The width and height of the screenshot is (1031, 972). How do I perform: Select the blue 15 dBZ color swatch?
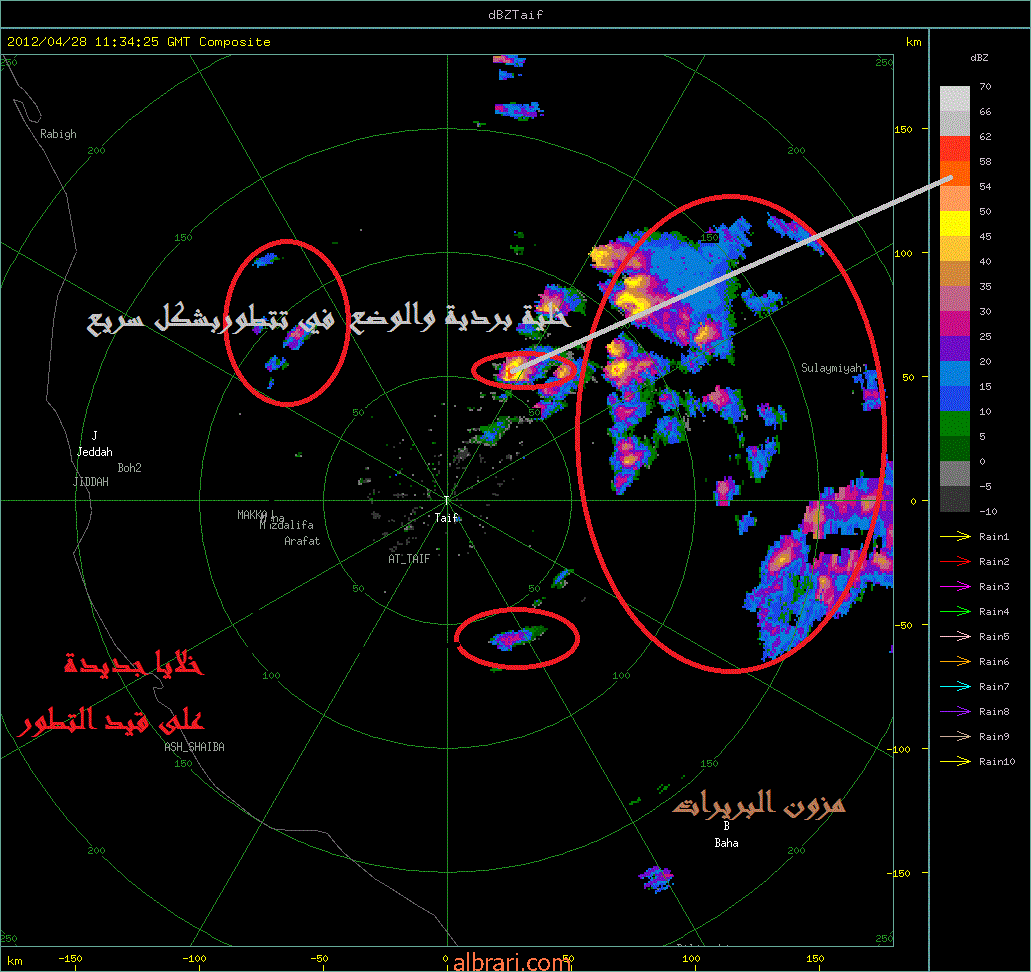(955, 374)
